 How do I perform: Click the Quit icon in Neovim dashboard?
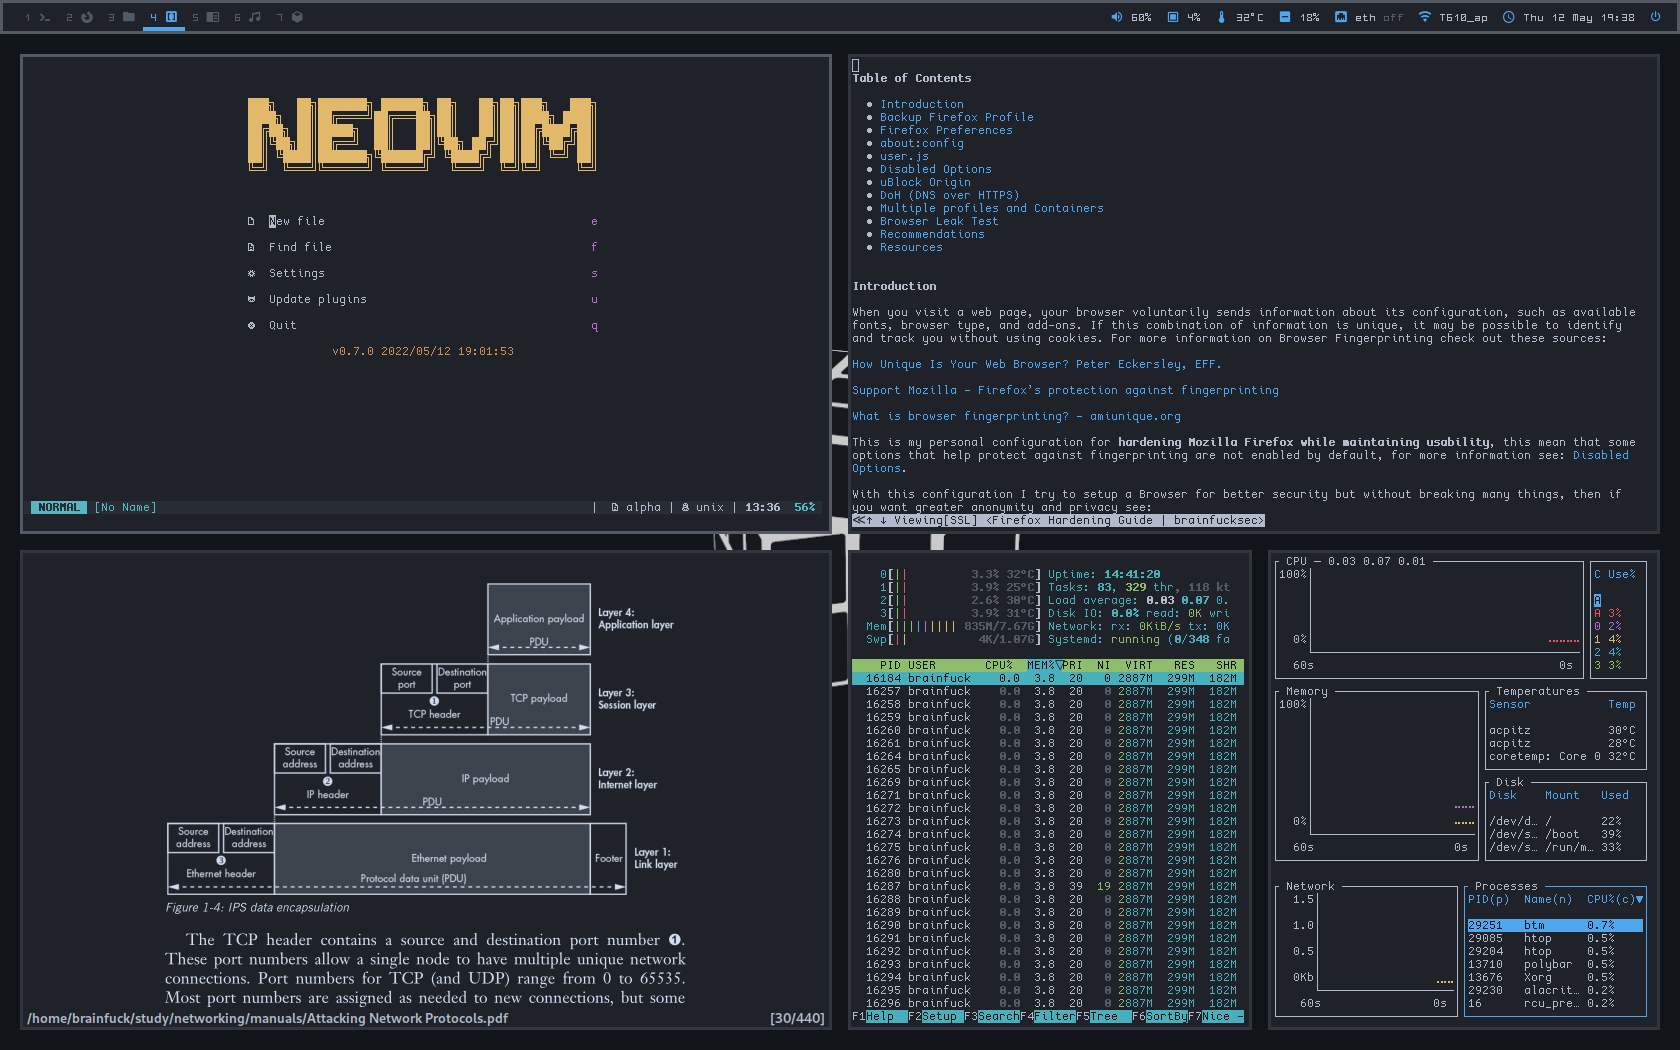pyautogui.click(x=251, y=325)
